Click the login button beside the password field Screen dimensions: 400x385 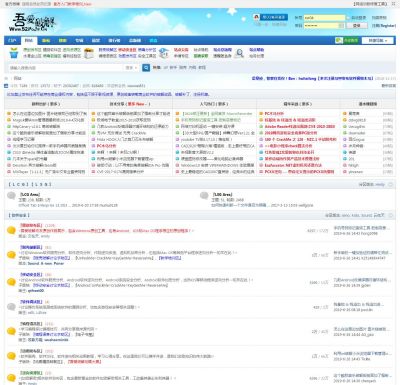tap(357, 26)
